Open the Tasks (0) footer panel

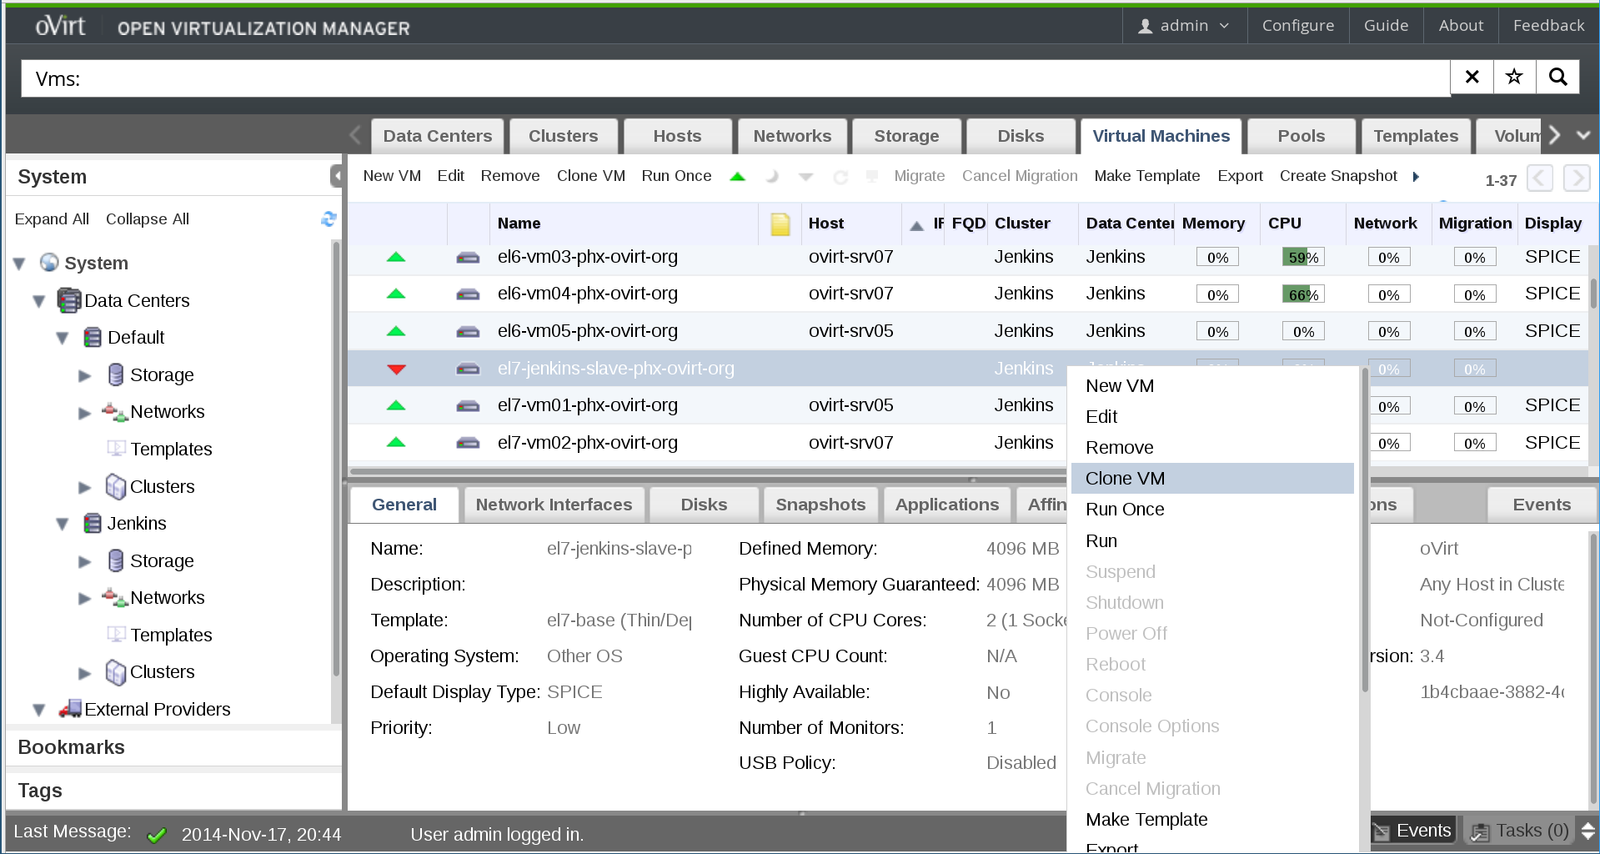(1520, 831)
